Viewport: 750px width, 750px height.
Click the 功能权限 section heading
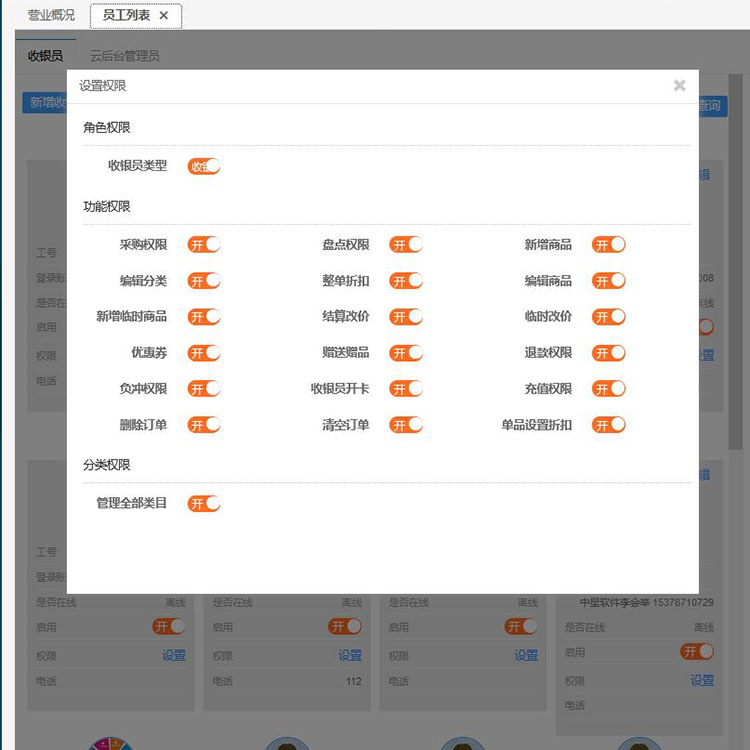coord(107,207)
